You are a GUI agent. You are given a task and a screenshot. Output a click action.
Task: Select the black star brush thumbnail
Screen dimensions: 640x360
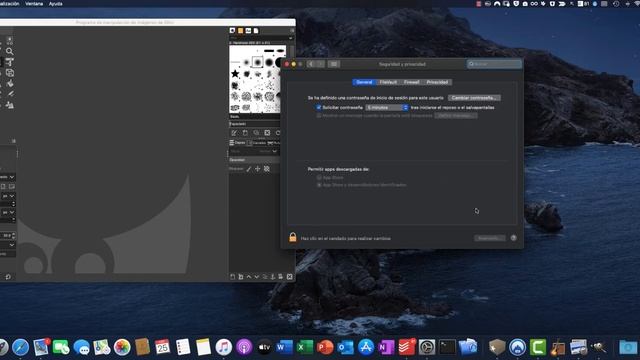(x=235, y=74)
